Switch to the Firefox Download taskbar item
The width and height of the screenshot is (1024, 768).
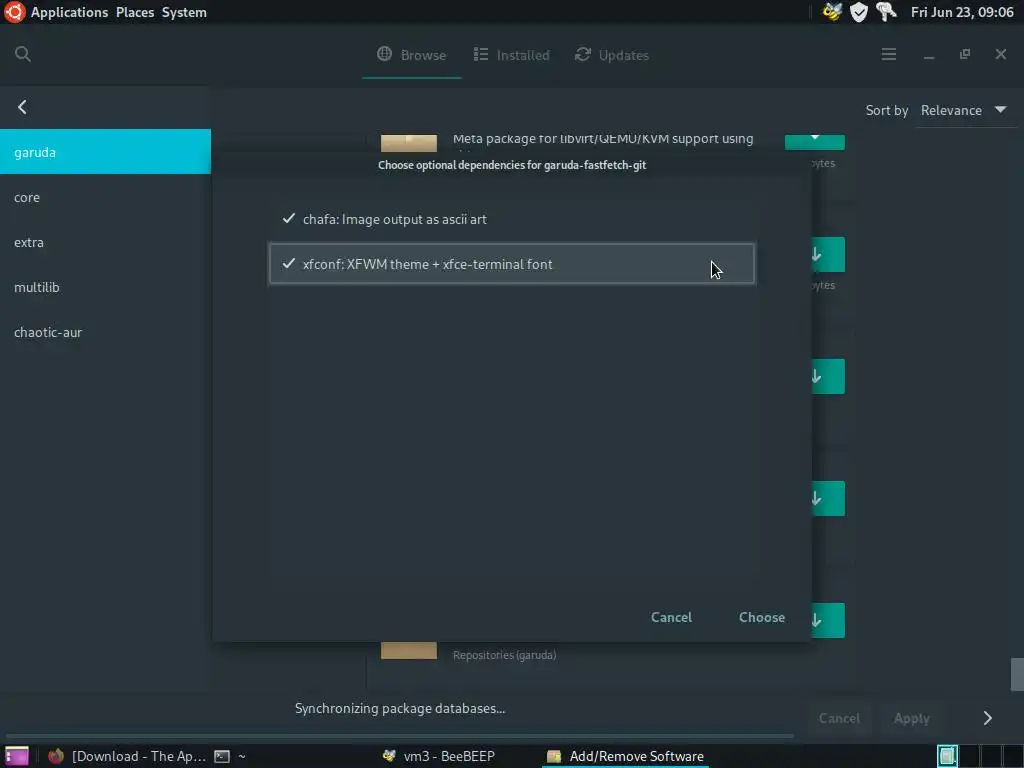[127, 756]
